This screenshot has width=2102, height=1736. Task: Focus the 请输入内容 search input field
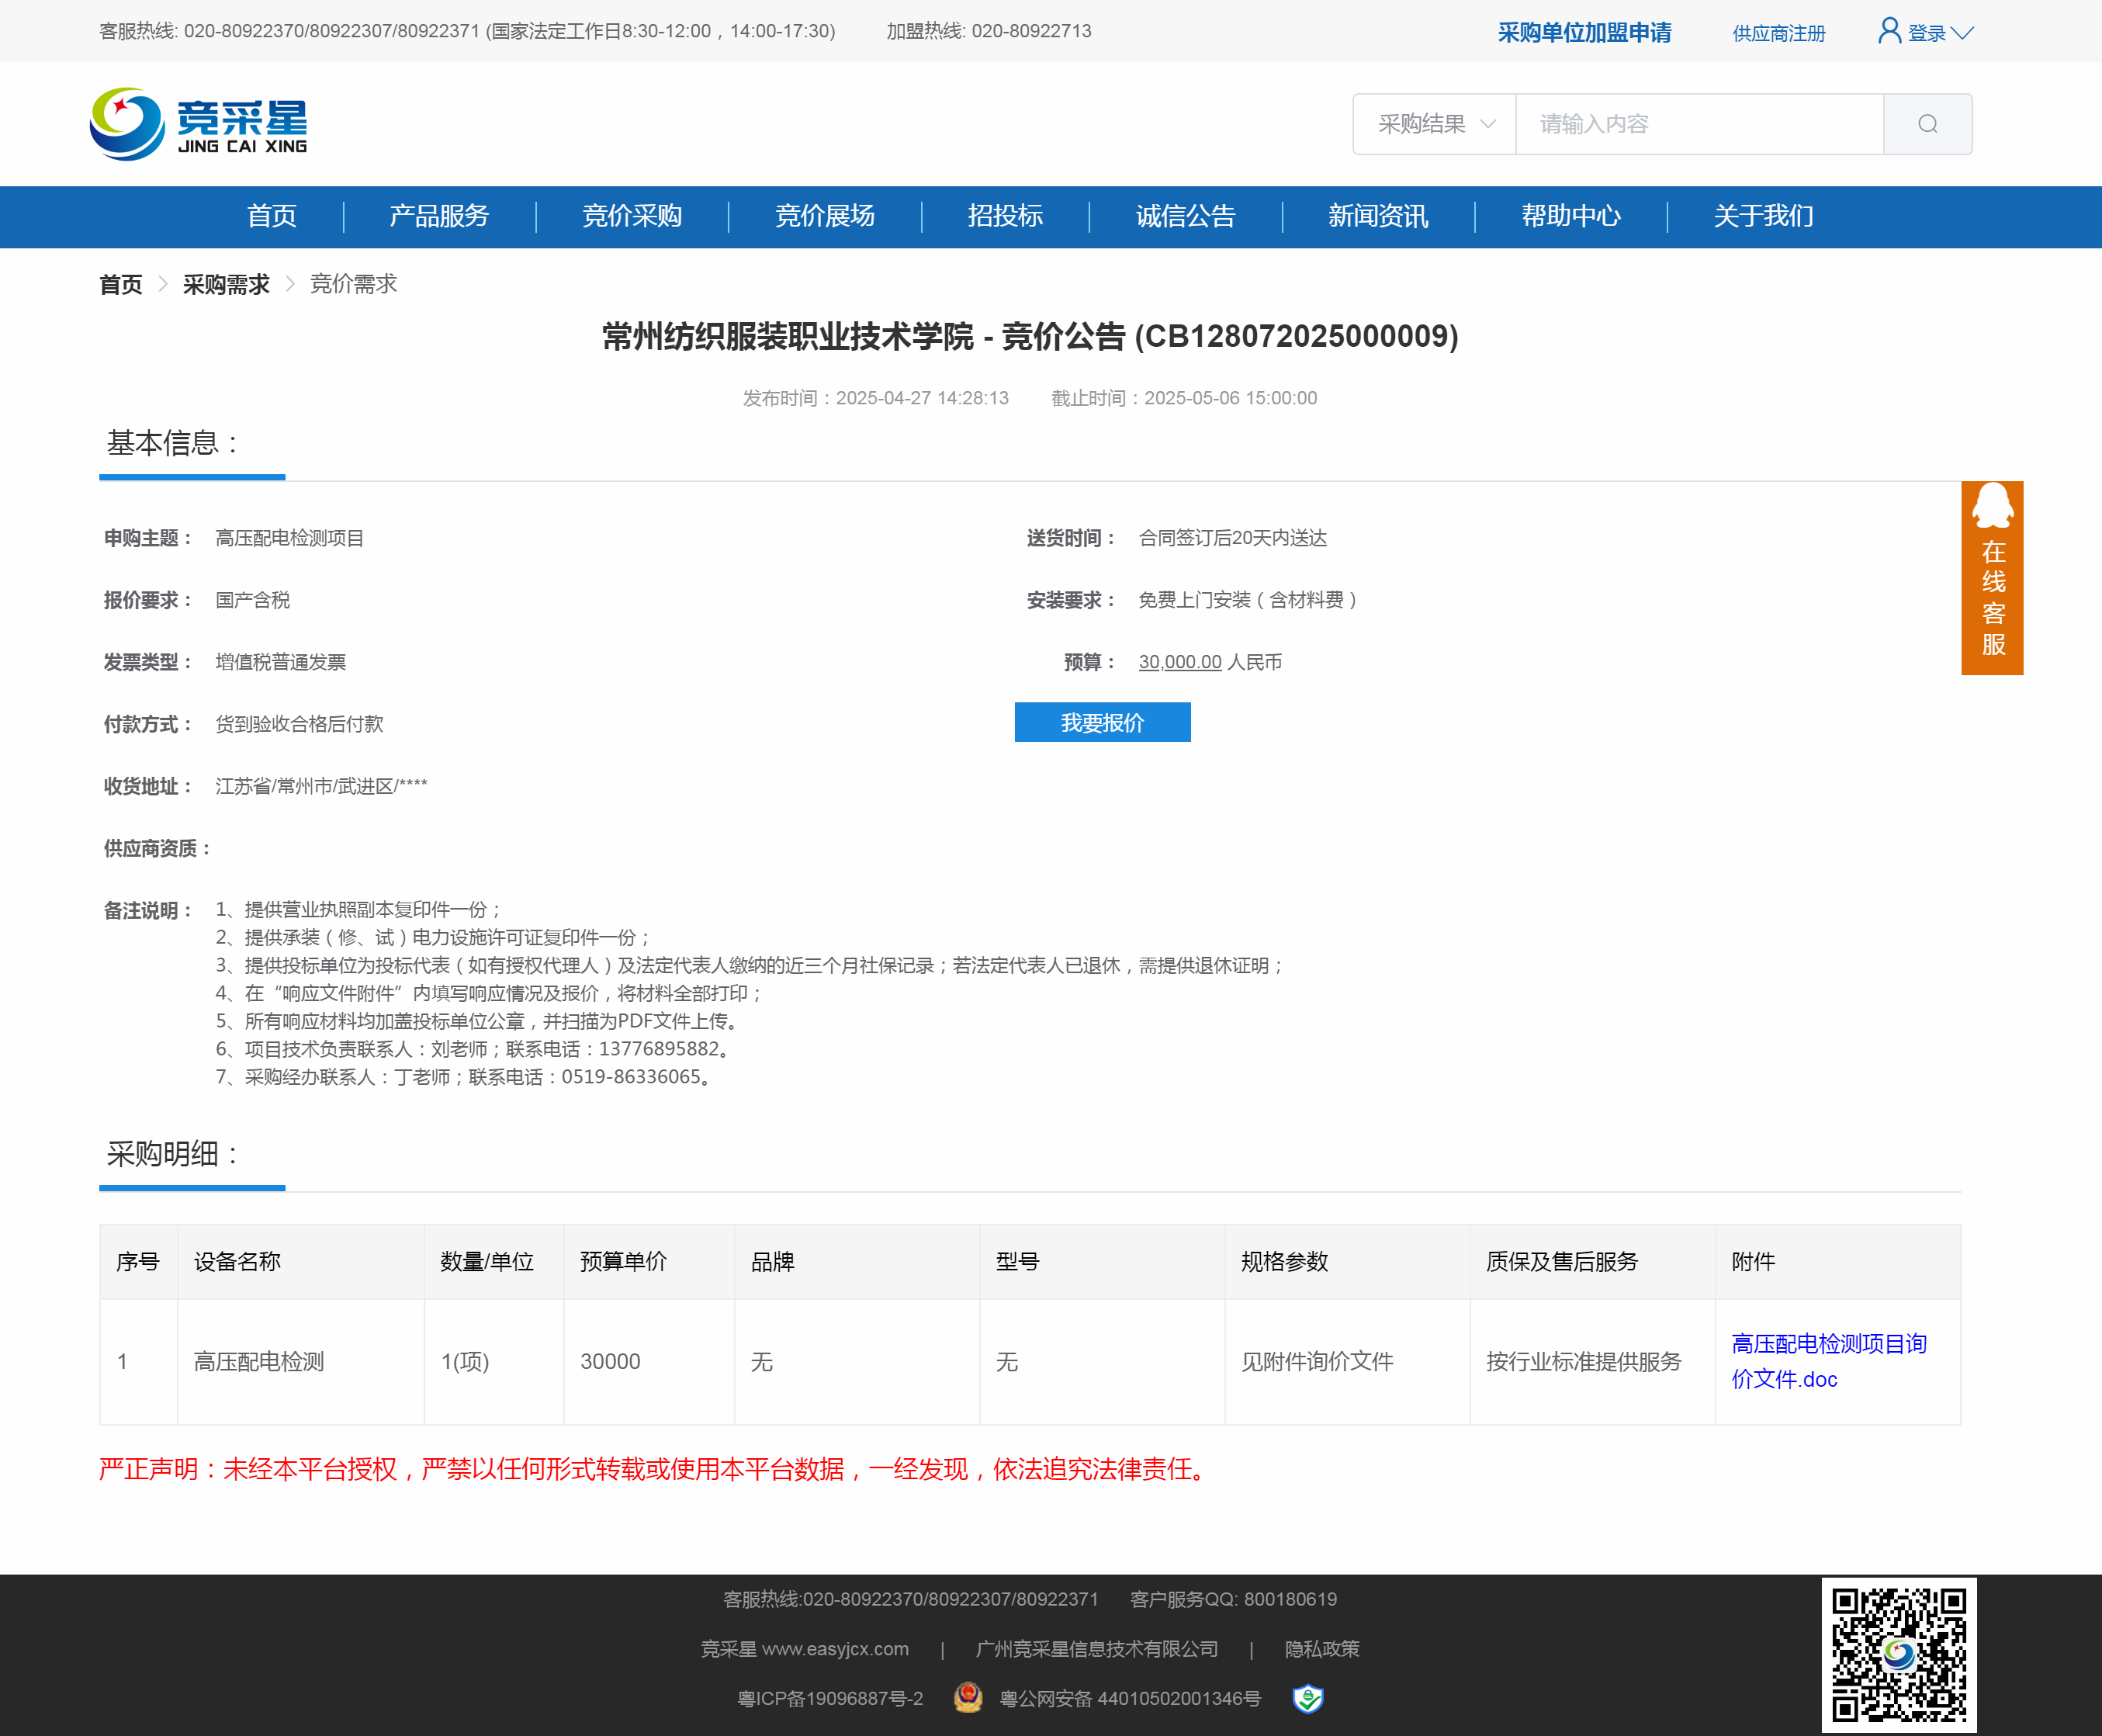[x=1698, y=124]
